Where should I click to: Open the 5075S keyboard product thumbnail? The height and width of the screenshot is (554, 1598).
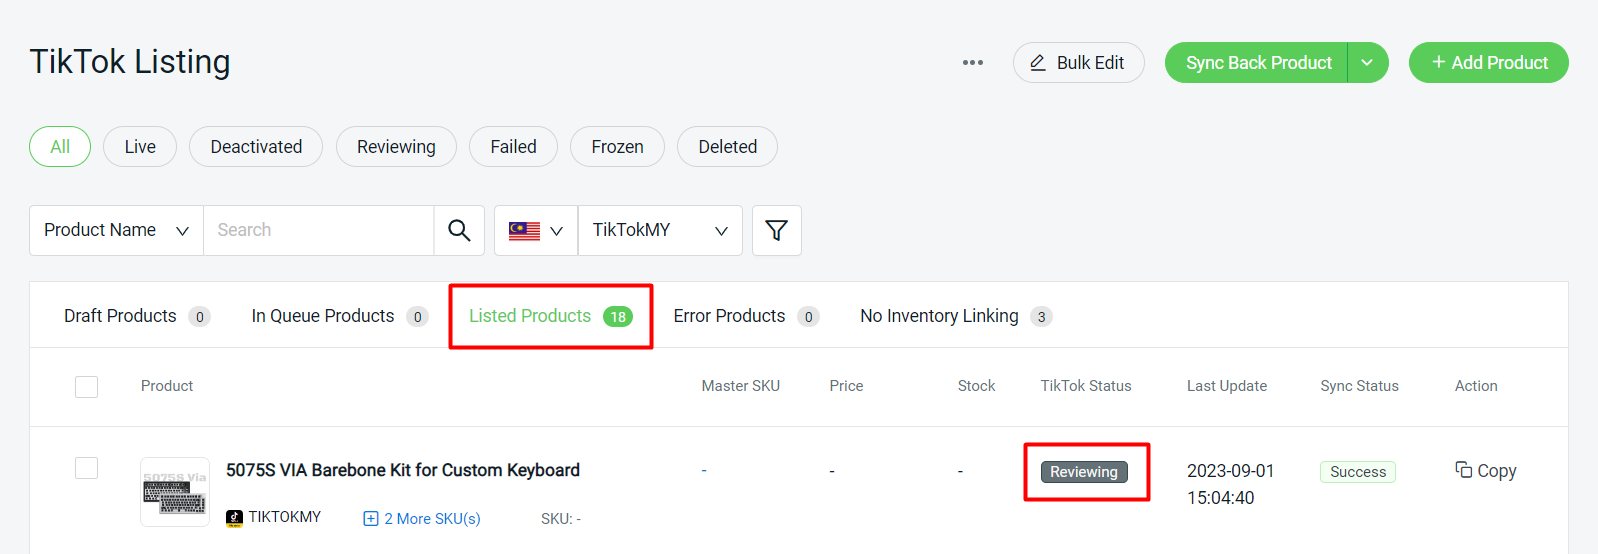pyautogui.click(x=175, y=492)
